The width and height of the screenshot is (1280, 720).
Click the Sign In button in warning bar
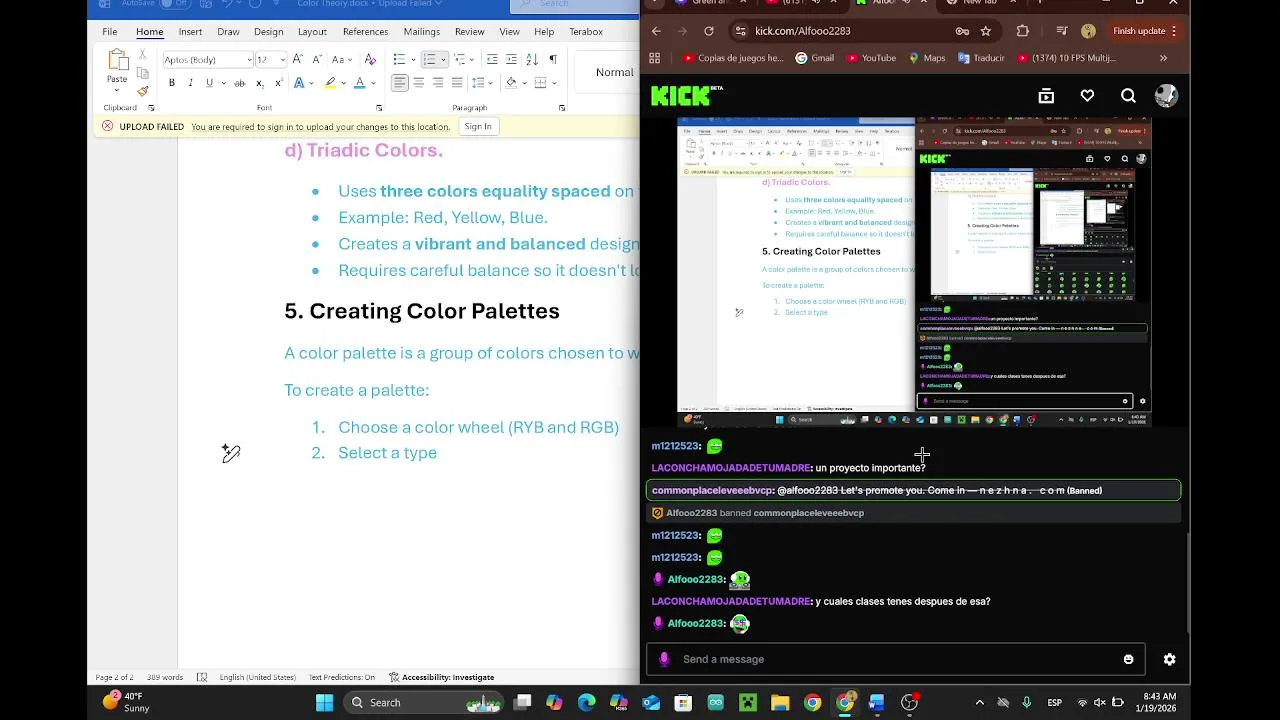[x=478, y=126]
